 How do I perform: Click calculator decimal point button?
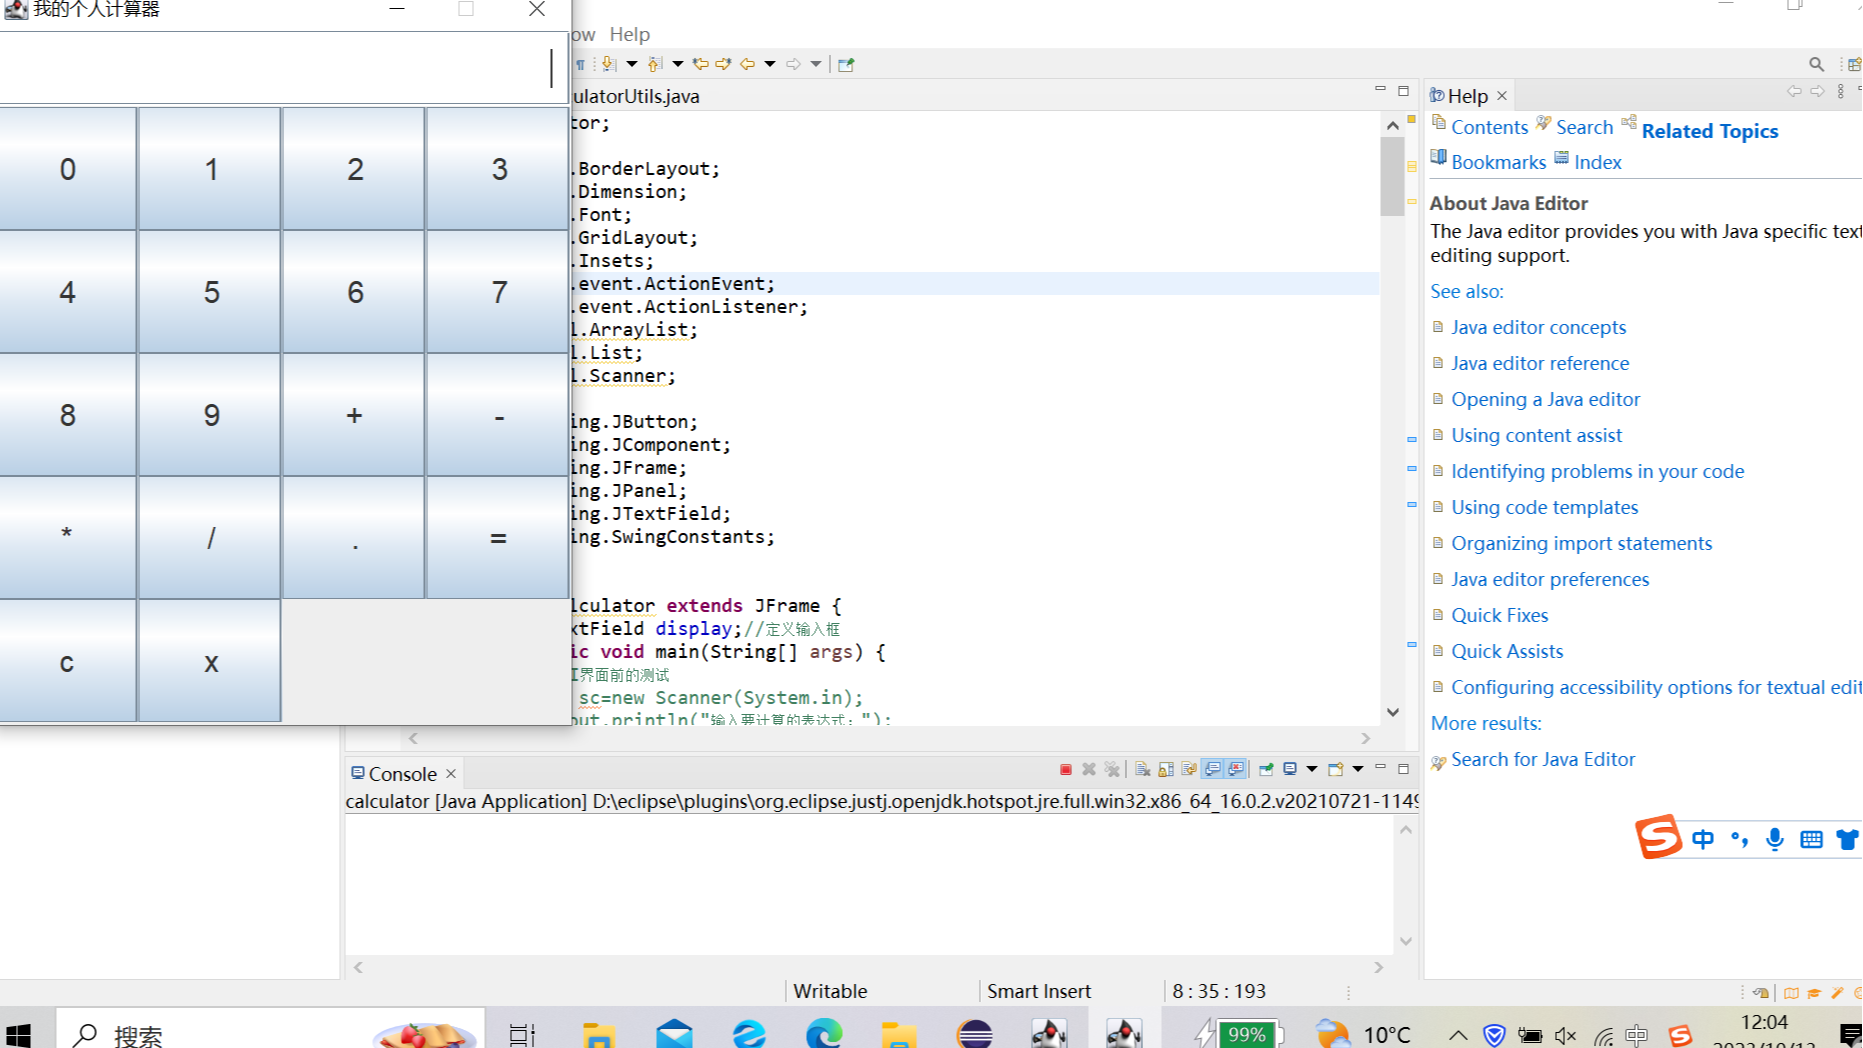tap(354, 538)
